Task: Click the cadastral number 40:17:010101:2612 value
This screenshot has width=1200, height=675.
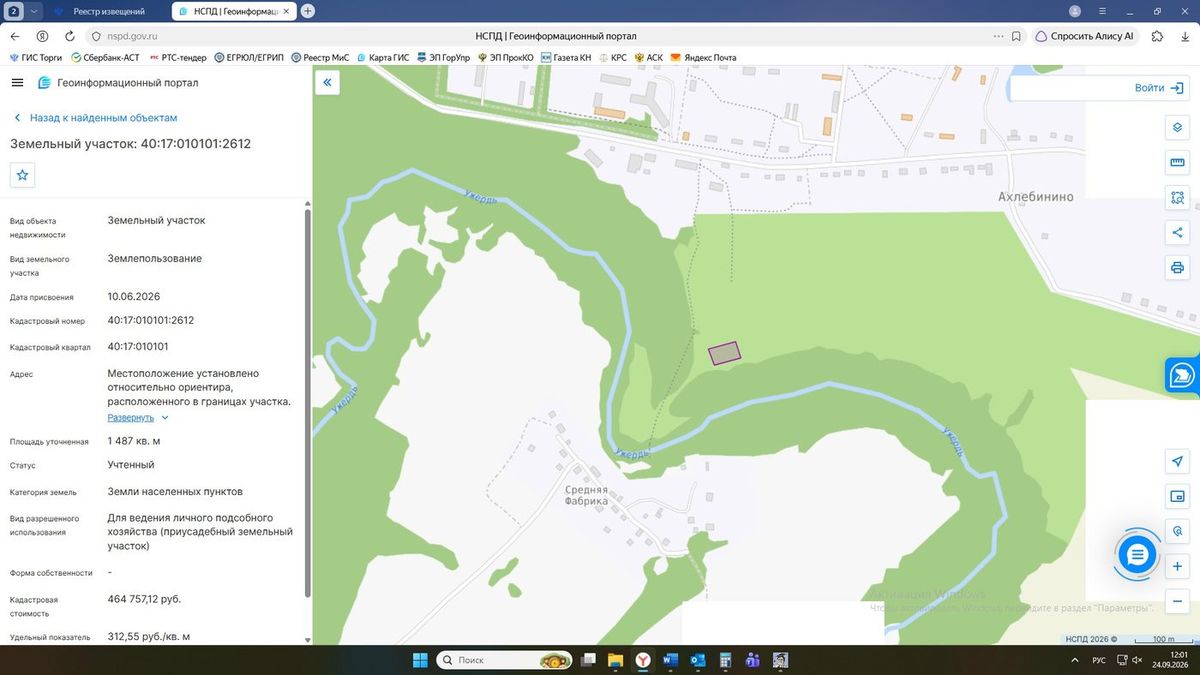Action: click(151, 321)
